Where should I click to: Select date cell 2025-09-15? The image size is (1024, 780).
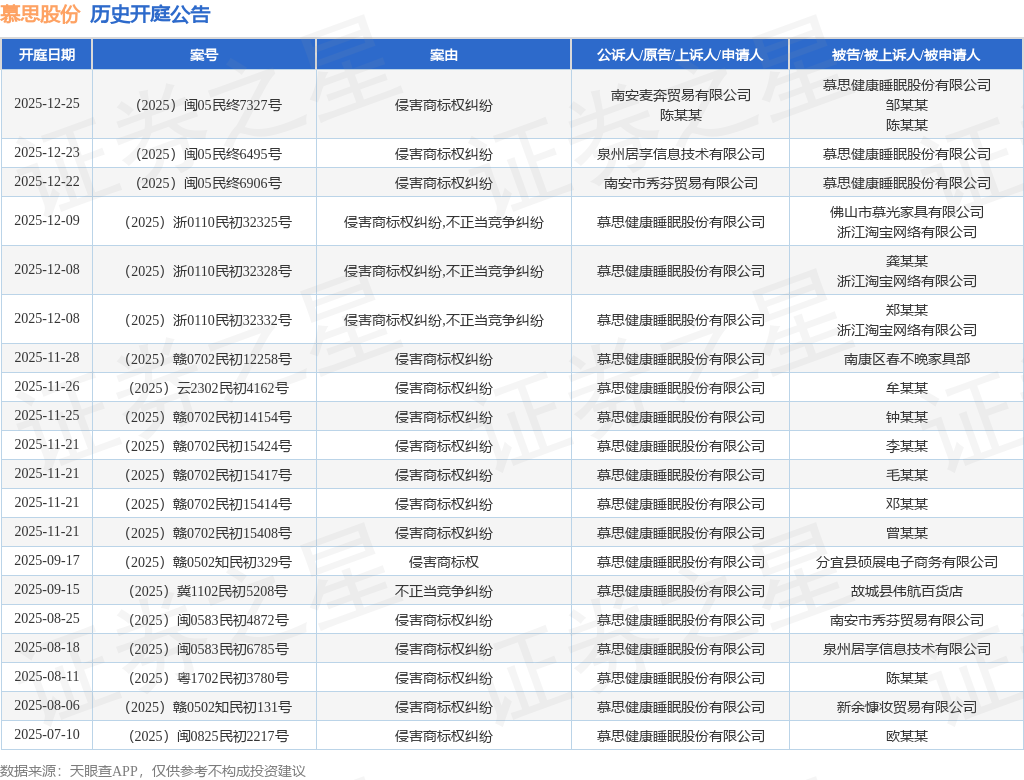tap(47, 589)
